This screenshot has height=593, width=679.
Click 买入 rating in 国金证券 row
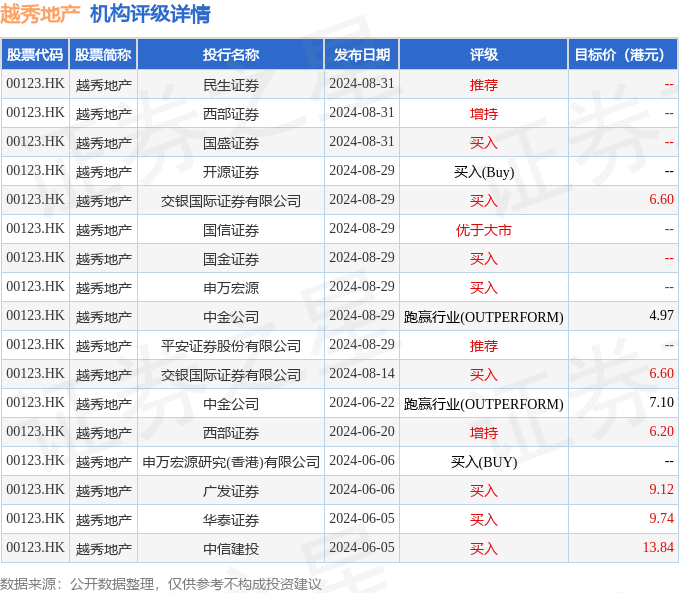click(x=484, y=259)
